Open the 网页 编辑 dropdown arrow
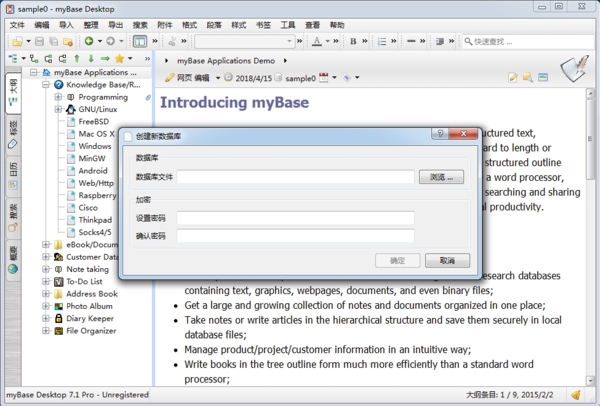600x406 pixels. click(x=218, y=78)
